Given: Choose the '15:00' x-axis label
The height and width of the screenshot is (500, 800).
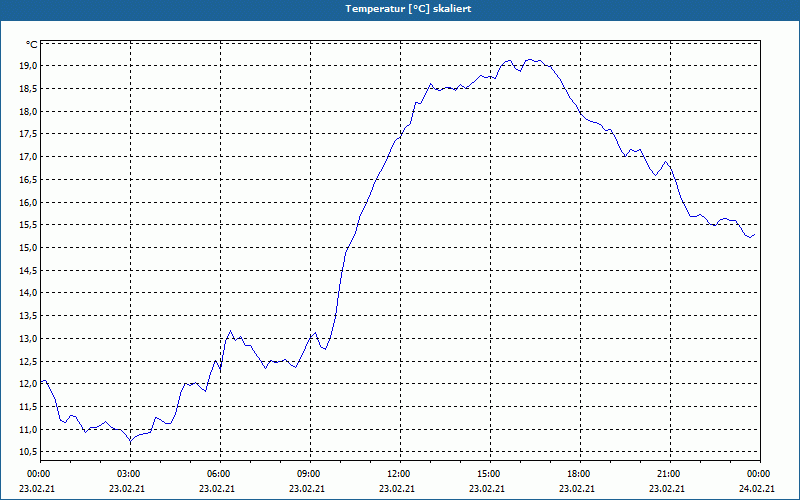Looking at the screenshot, I should point(490,474).
